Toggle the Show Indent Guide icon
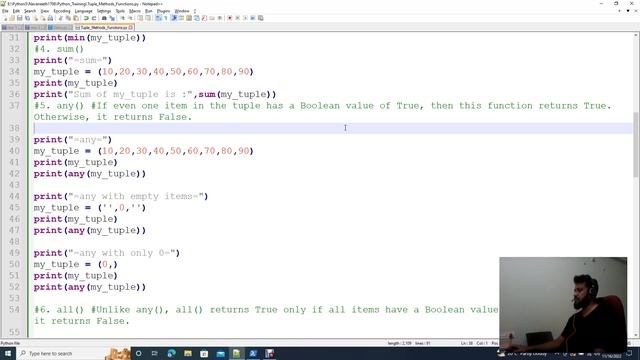This screenshot has width=640, height=360. (173, 18)
